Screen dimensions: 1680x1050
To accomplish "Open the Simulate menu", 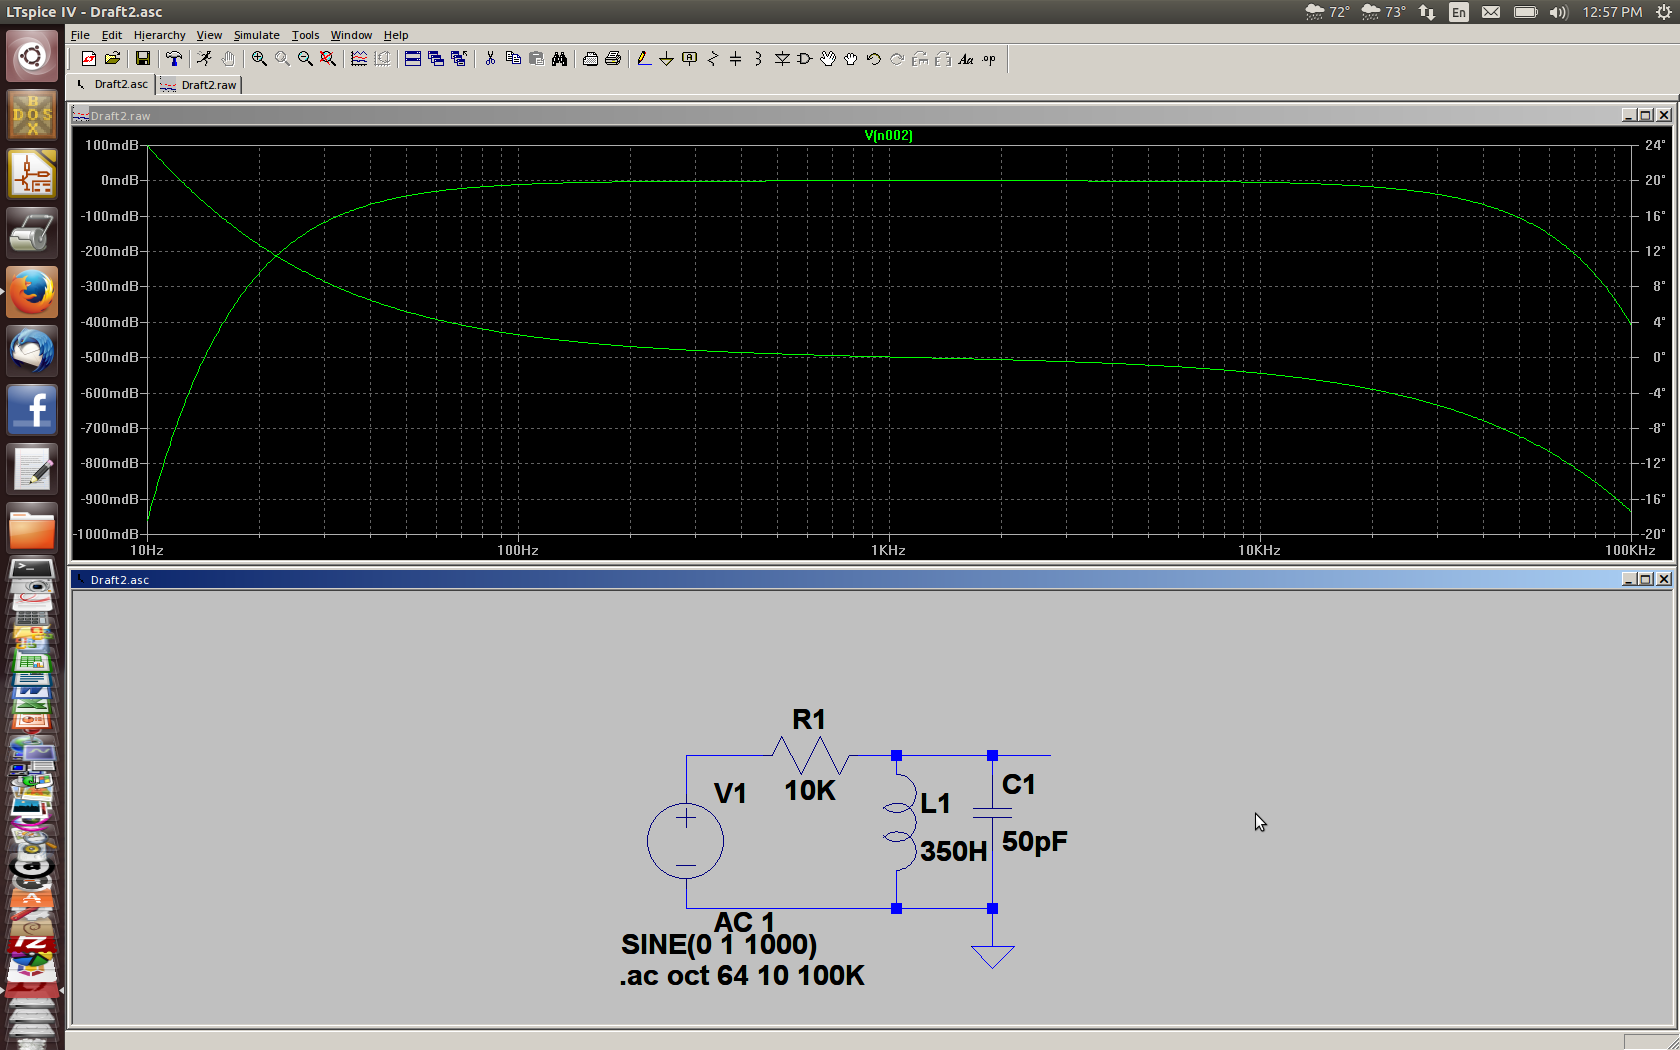I will (x=257, y=35).
